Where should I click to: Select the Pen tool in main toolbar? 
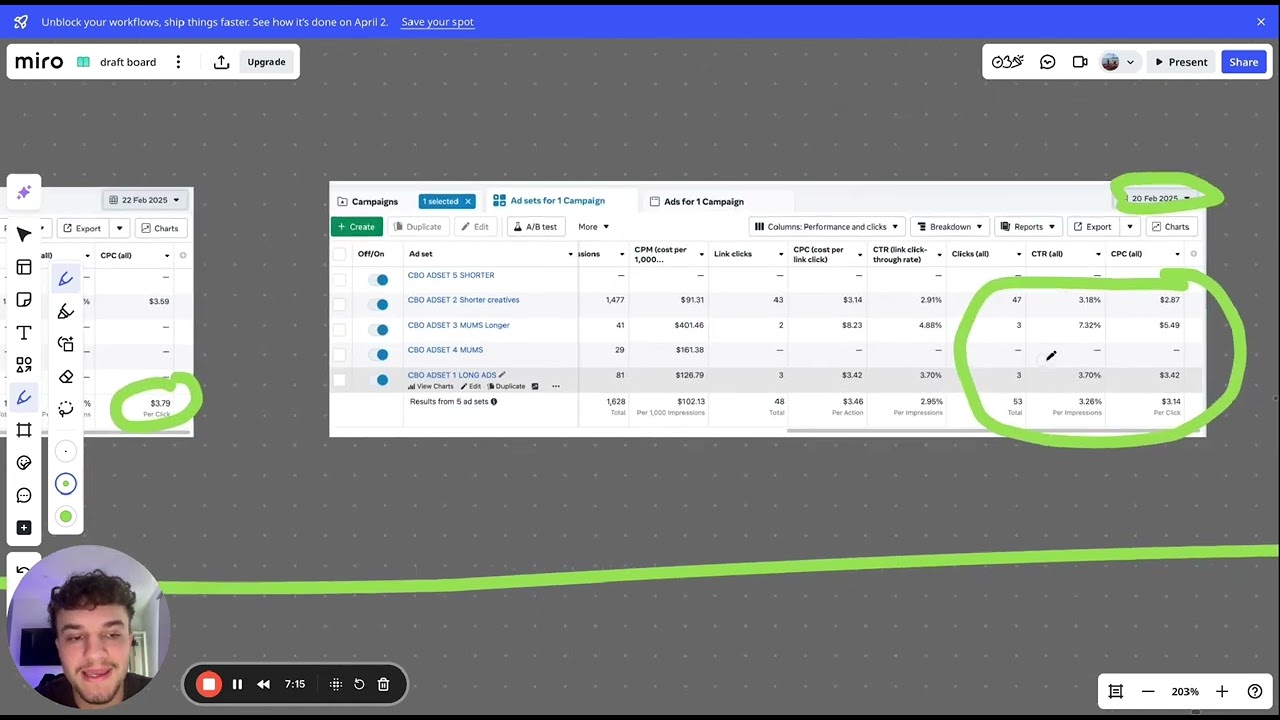(24, 397)
